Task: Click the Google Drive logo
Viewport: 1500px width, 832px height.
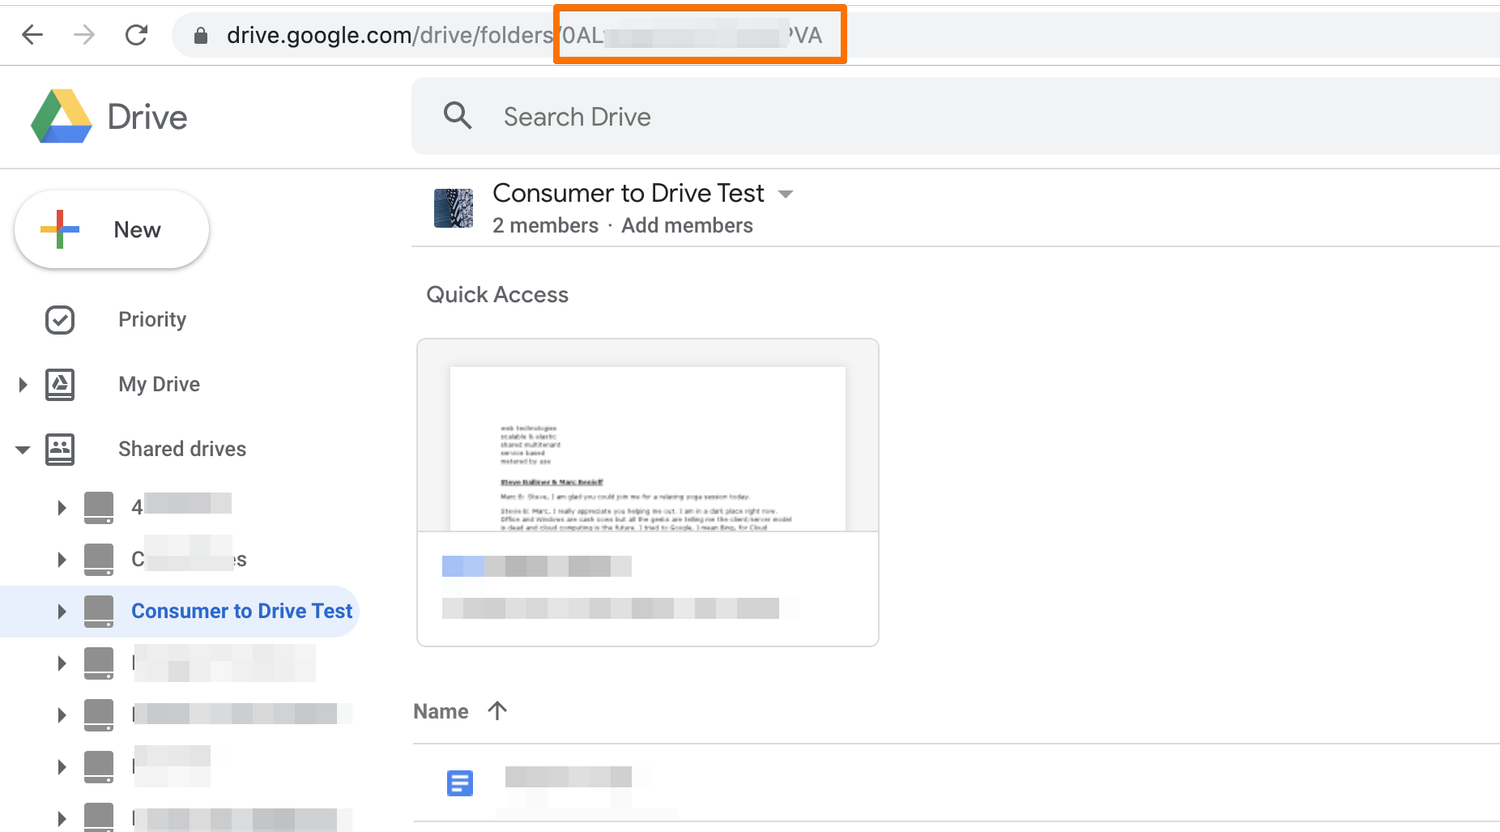Action: click(x=61, y=116)
